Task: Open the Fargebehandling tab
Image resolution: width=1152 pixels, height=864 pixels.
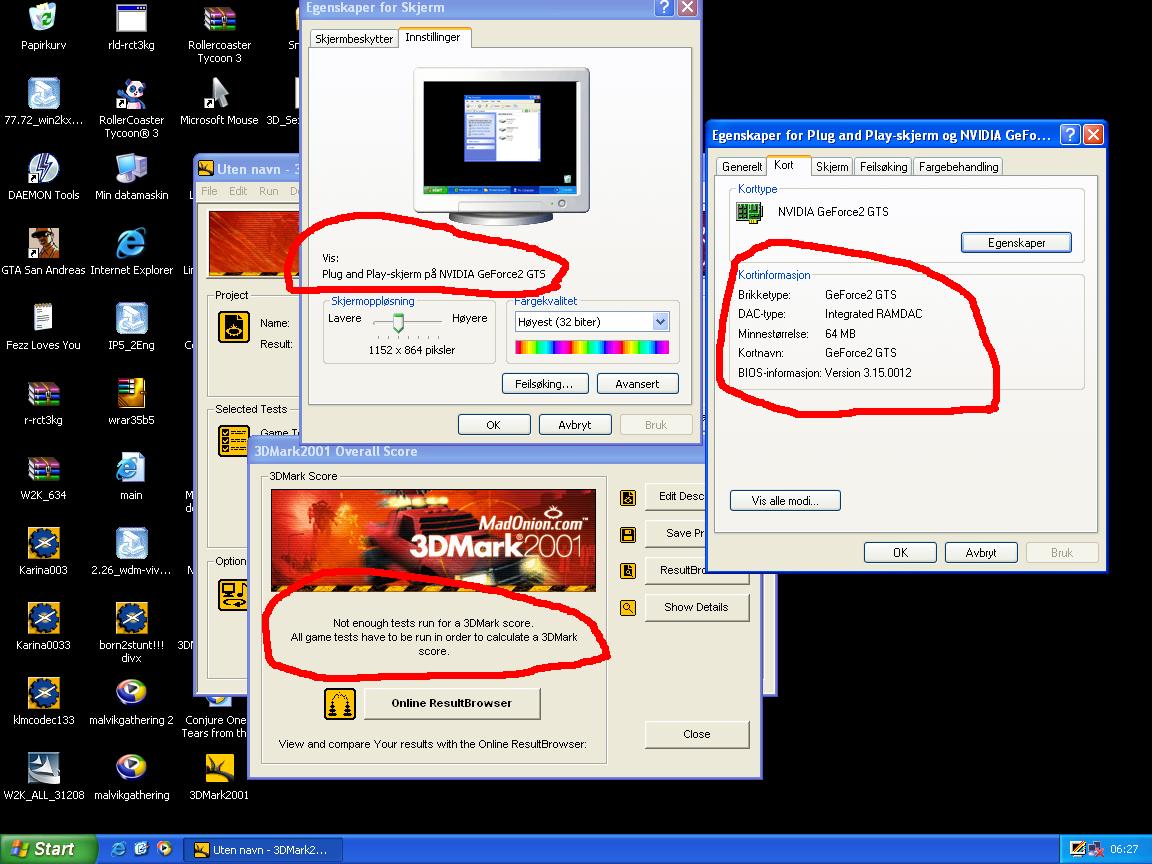Action: click(958, 167)
